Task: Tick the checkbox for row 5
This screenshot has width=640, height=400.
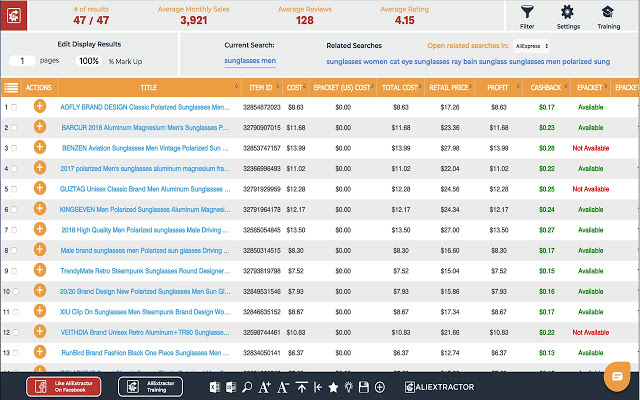Action: tap(14, 190)
